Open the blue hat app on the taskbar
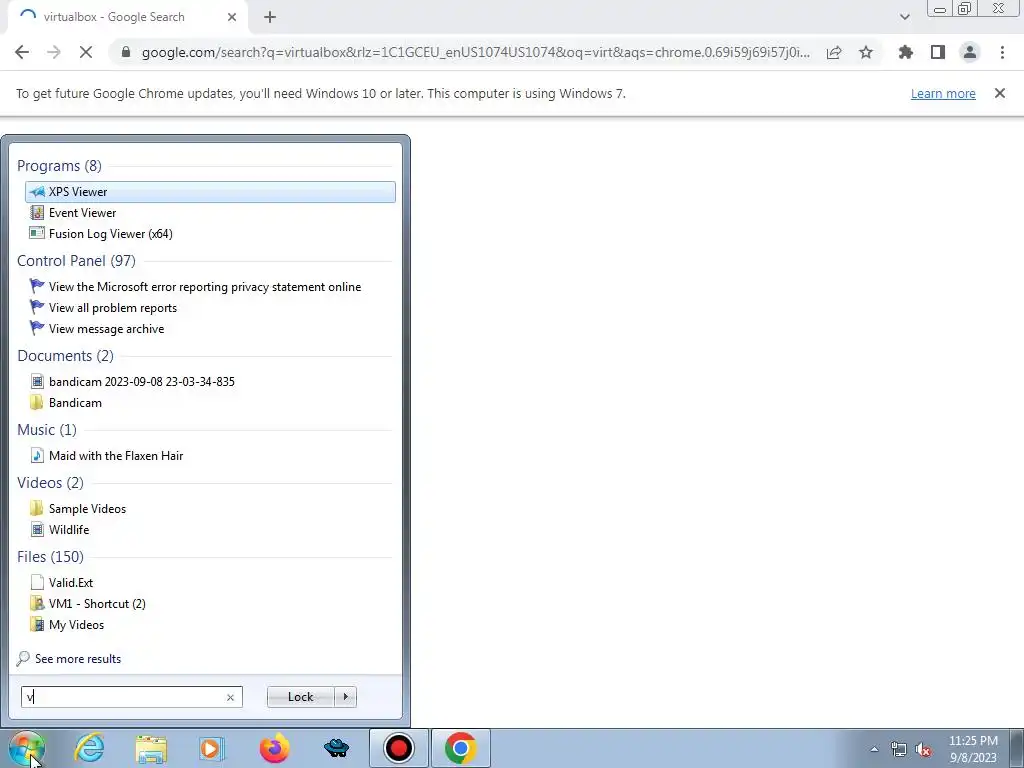1024x768 pixels. coord(336,748)
